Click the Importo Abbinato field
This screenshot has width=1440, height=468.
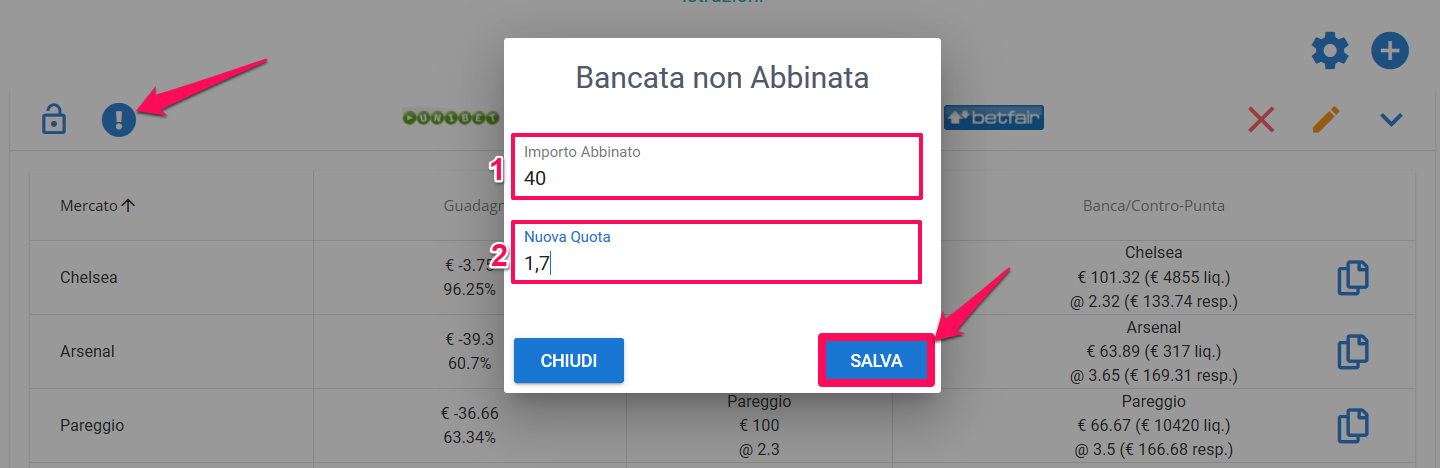click(x=716, y=167)
